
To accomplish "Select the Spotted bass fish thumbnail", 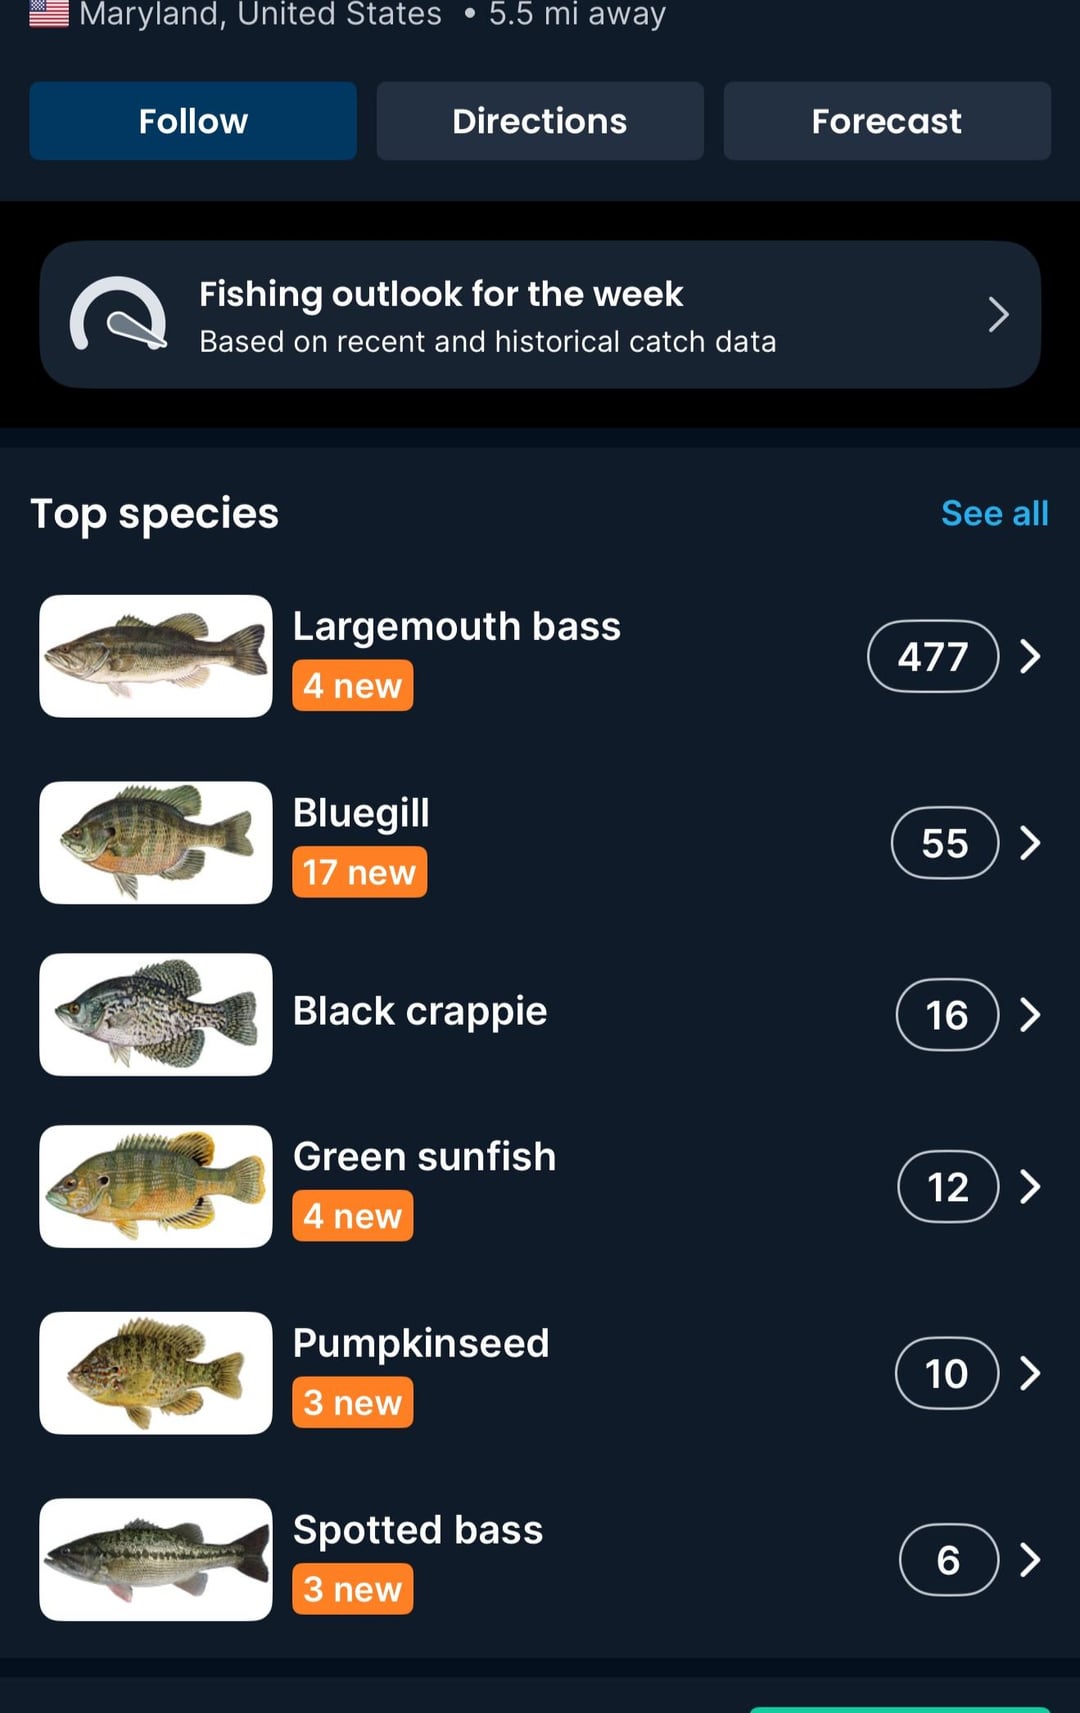I will click(x=156, y=1560).
